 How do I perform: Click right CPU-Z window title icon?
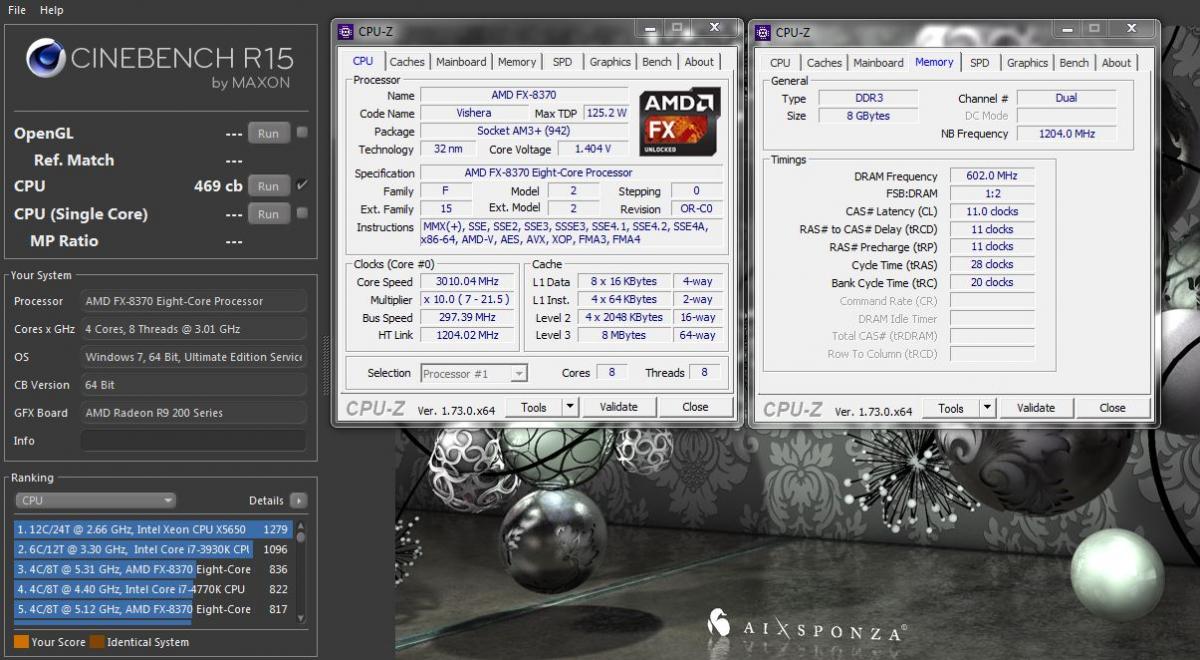pyautogui.click(x=763, y=32)
